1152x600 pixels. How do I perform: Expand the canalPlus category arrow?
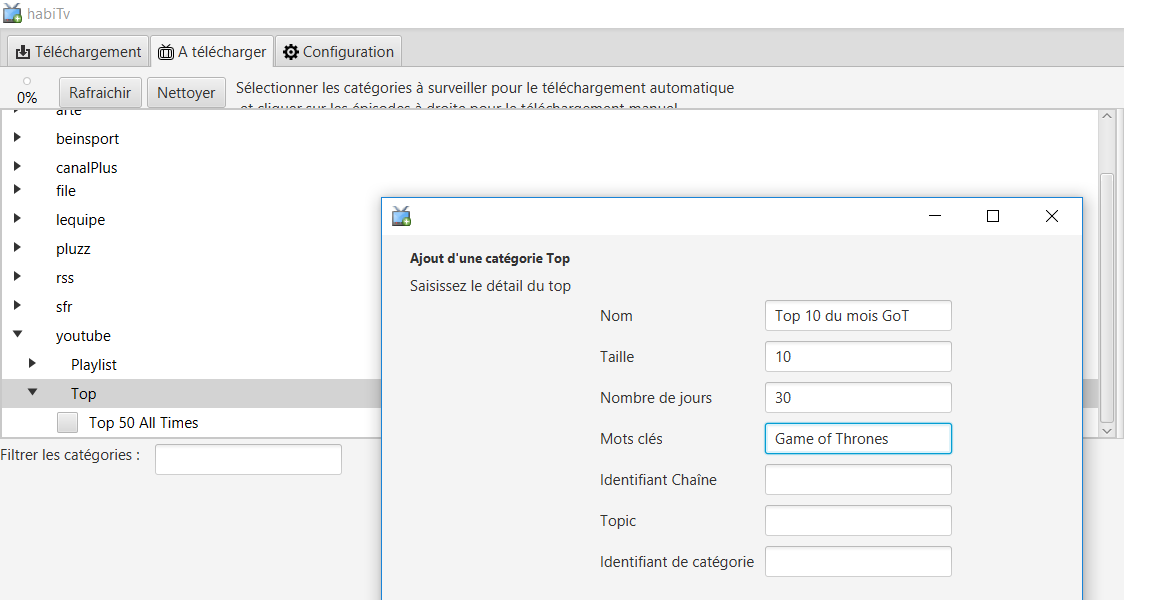pos(18,167)
